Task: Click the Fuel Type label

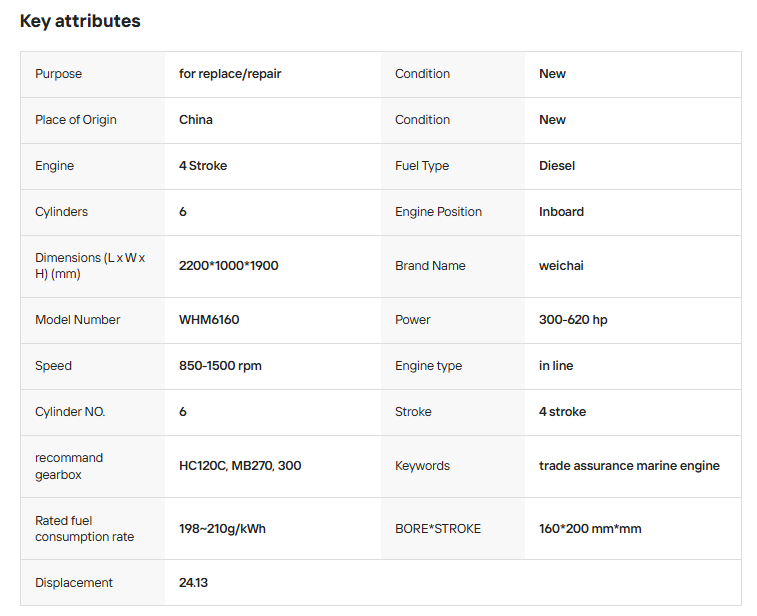Action: pos(422,166)
